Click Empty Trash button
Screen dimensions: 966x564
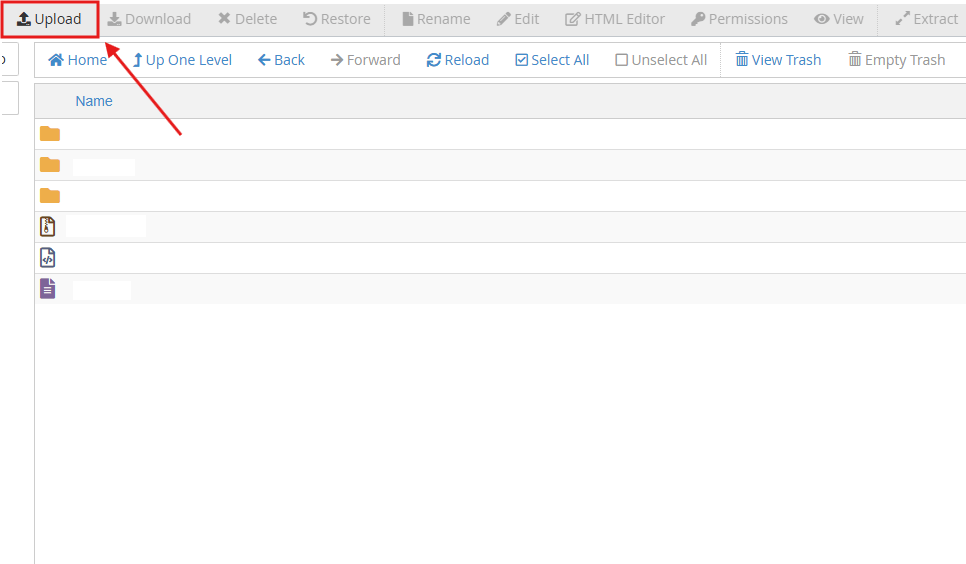pyautogui.click(x=896, y=60)
